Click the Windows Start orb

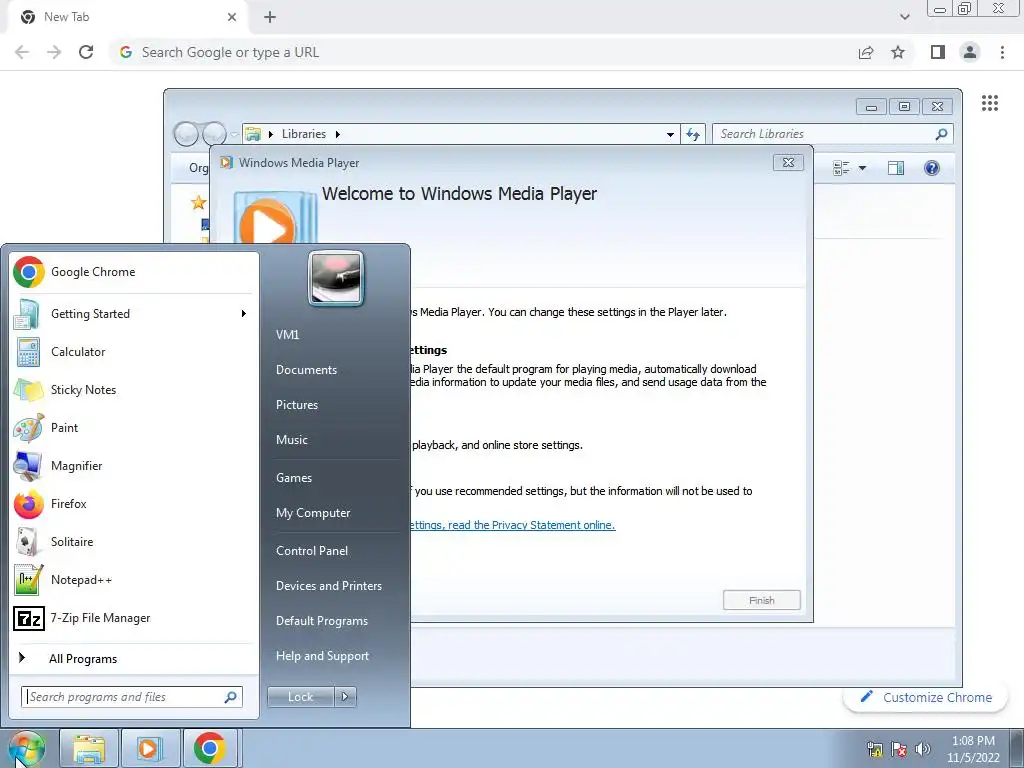click(x=27, y=748)
